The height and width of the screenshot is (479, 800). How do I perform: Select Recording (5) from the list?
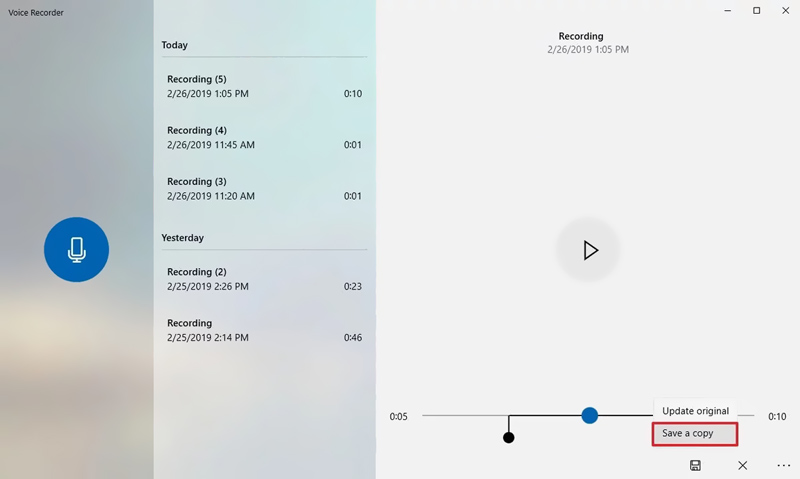tap(264, 86)
